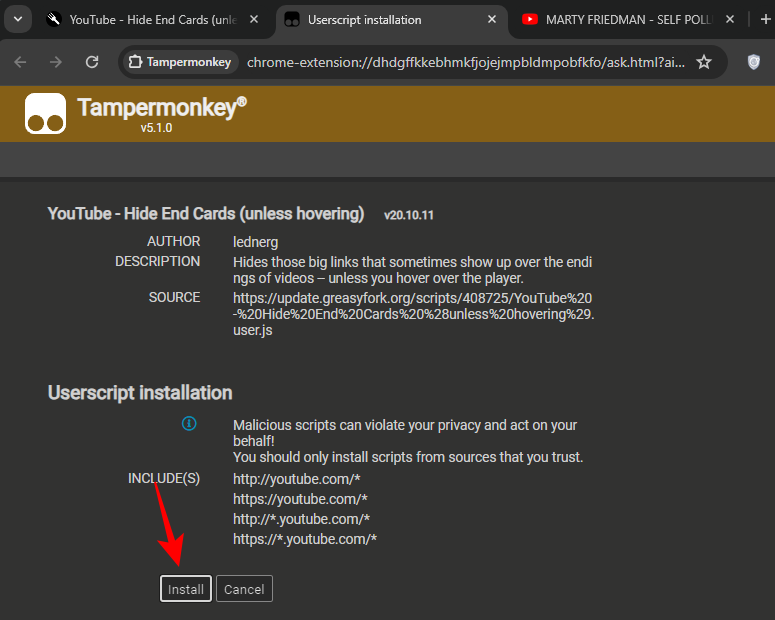775x620 pixels.
Task: Click the Tampermonkey version v5.1.0 label
Action: [156, 128]
